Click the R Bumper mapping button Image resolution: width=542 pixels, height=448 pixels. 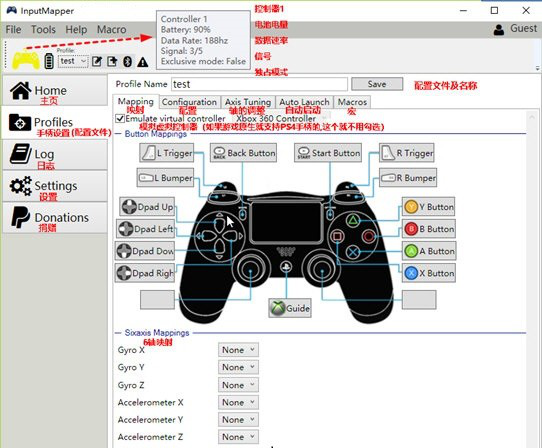point(408,178)
